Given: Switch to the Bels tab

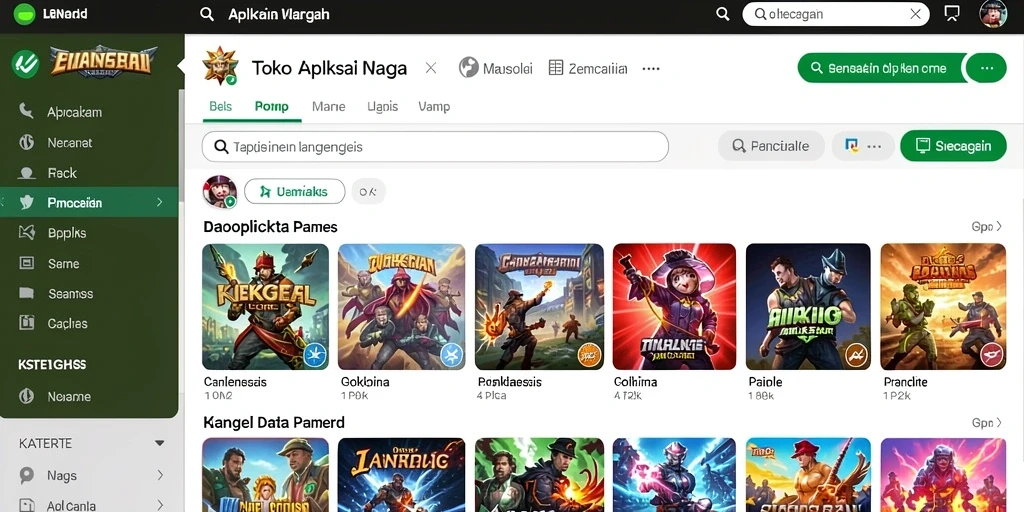Looking at the screenshot, I should pos(221,106).
